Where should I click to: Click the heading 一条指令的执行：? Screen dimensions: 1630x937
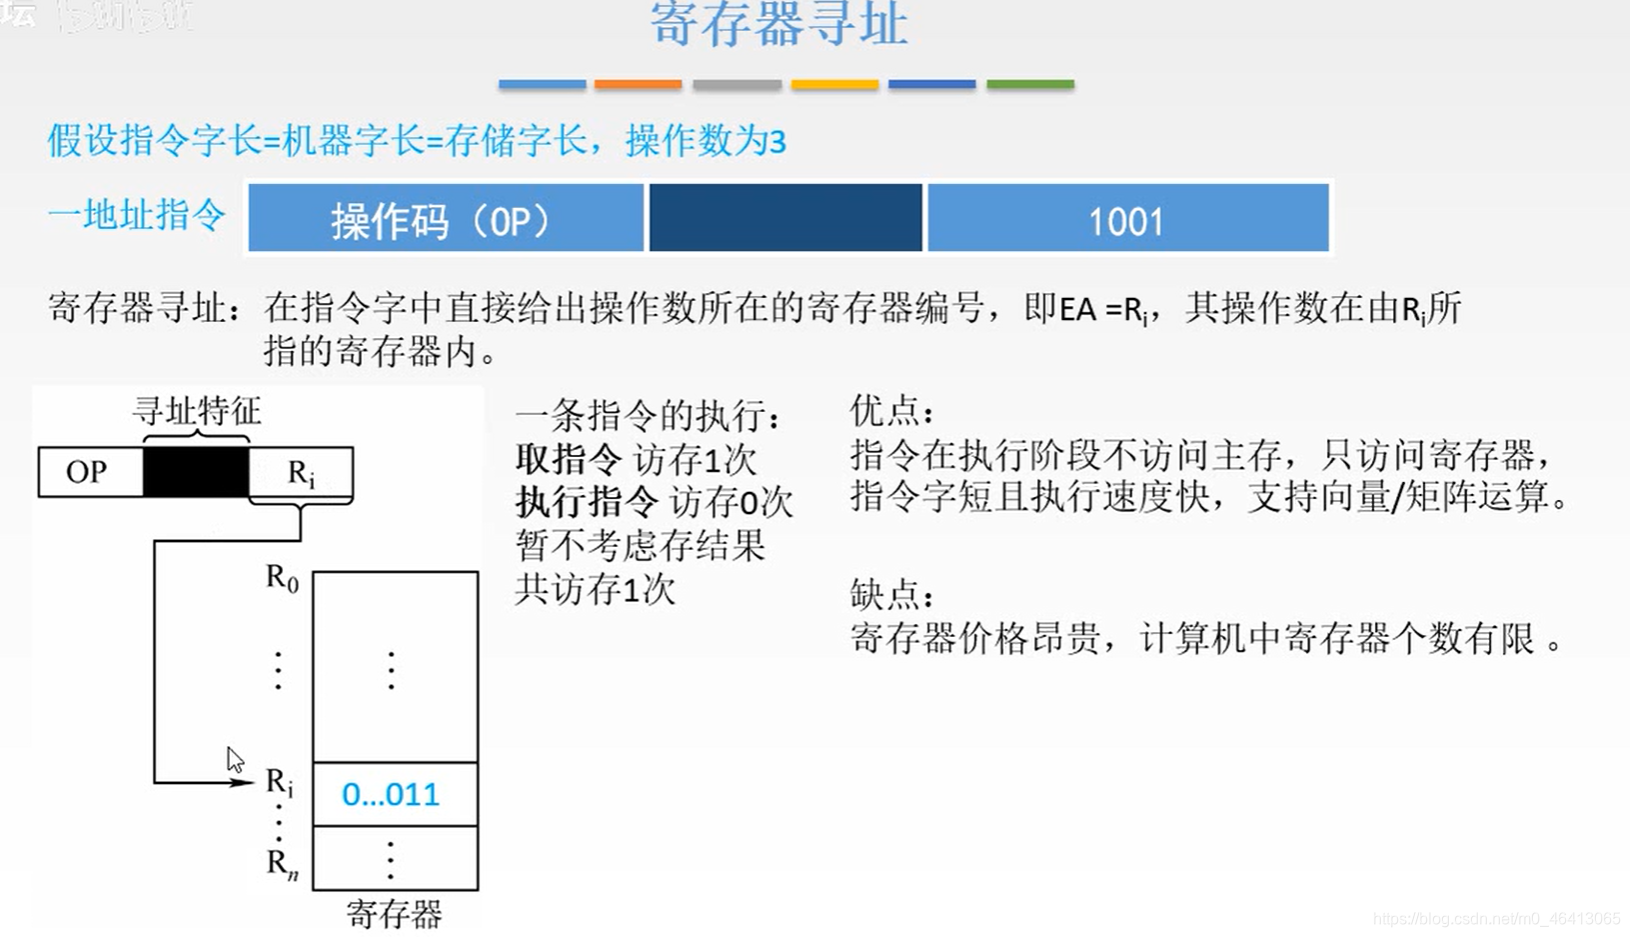[x=648, y=416]
